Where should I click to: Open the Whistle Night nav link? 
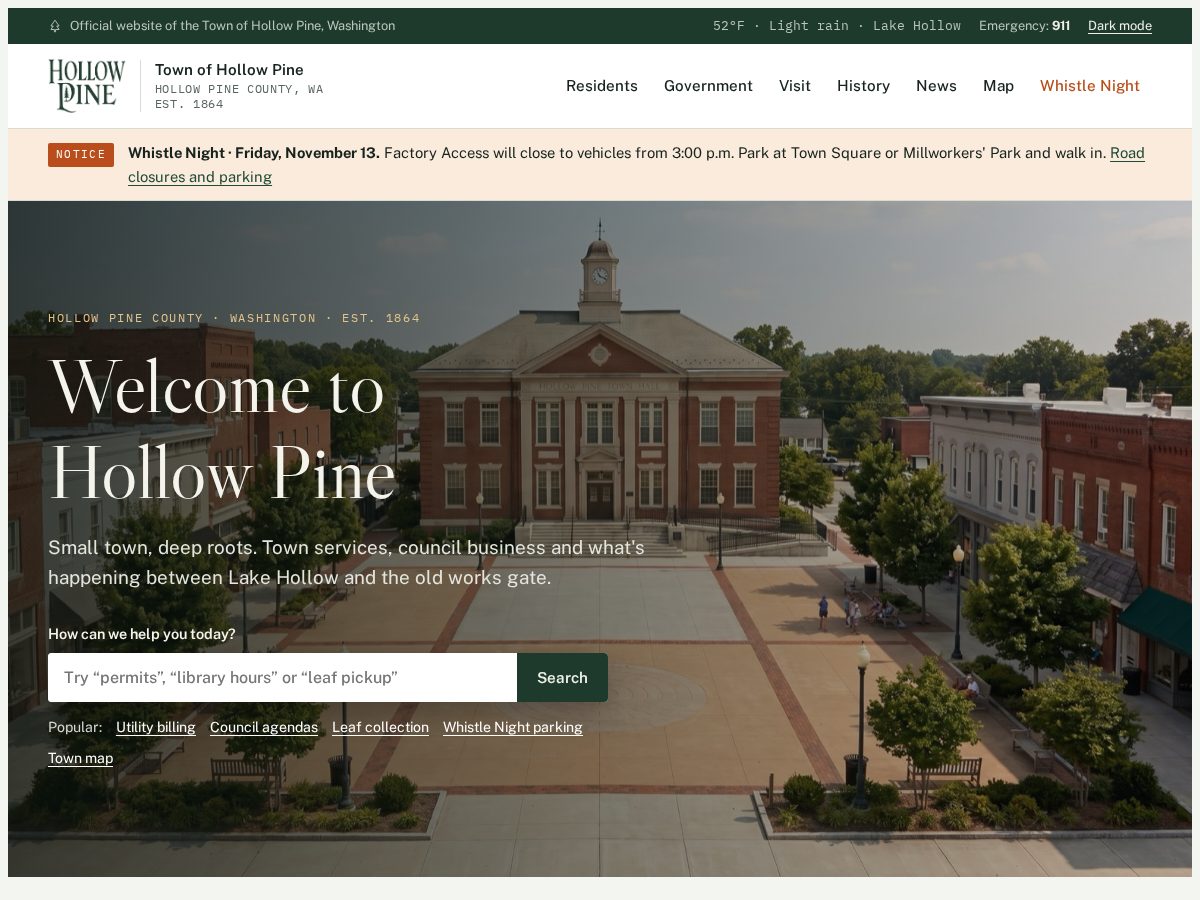click(x=1090, y=86)
